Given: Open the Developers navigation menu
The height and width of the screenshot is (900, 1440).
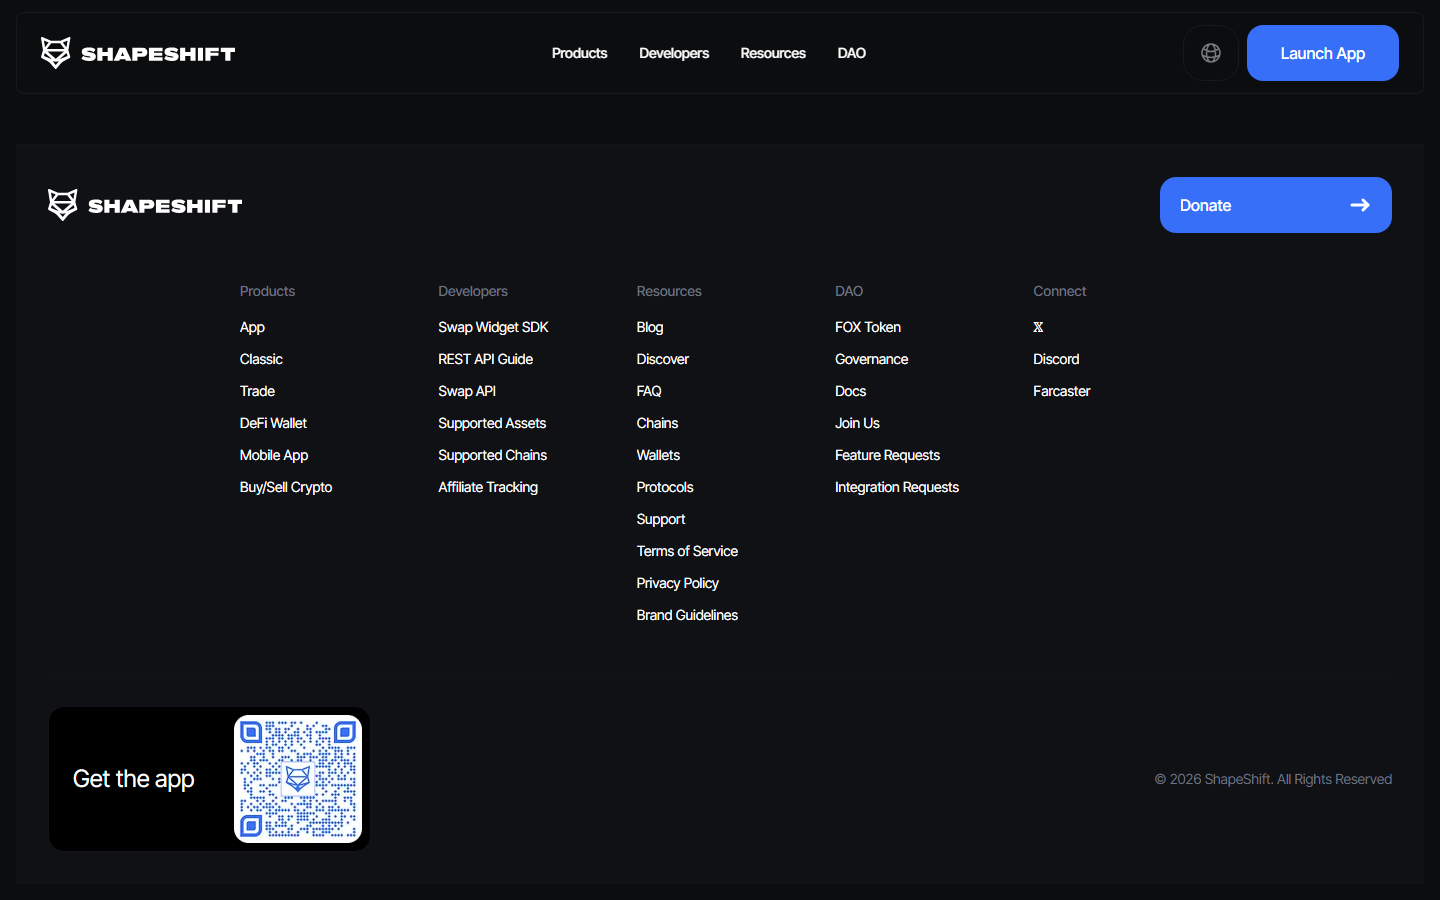Looking at the screenshot, I should coord(674,53).
